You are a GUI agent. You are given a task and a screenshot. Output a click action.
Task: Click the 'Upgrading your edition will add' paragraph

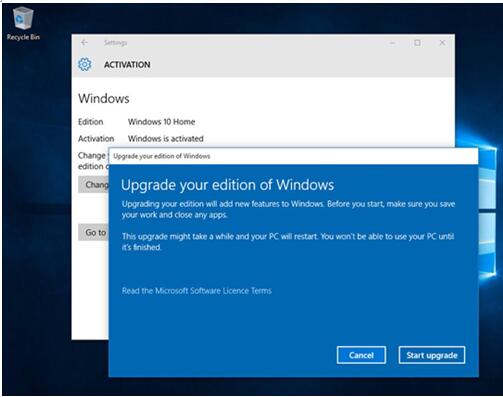coord(288,209)
